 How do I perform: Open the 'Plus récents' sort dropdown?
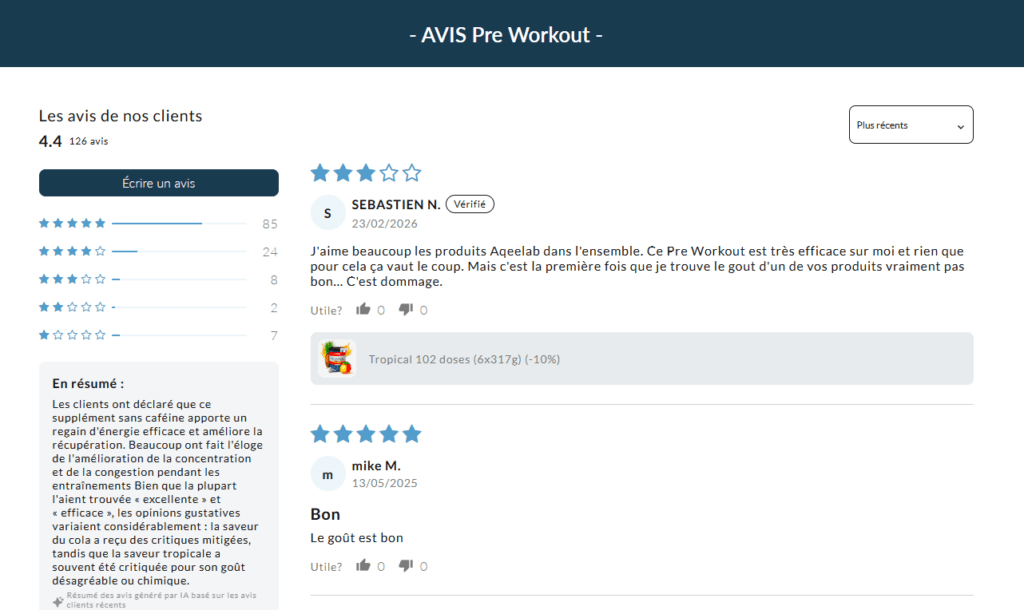tap(910, 124)
